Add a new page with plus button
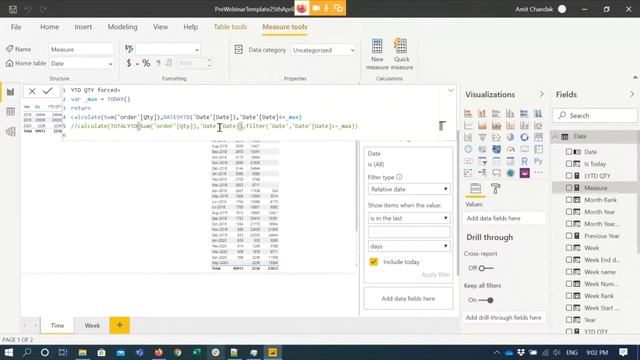This screenshot has width=640, height=360. click(120, 325)
